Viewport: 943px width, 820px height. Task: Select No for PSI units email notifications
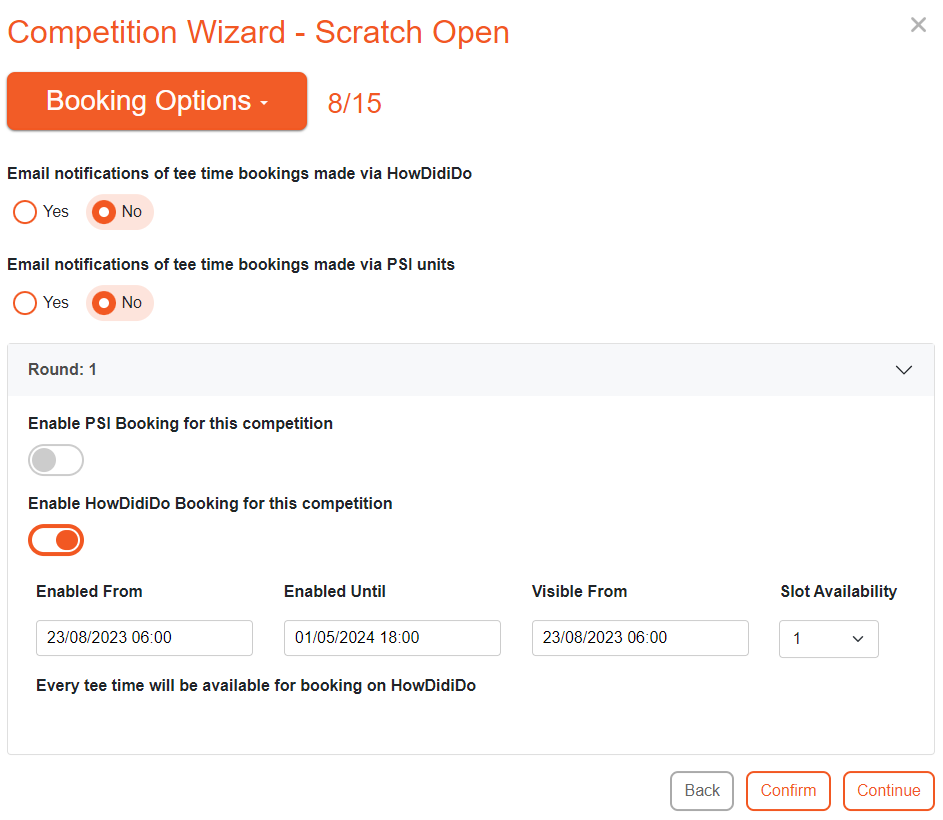[103, 302]
